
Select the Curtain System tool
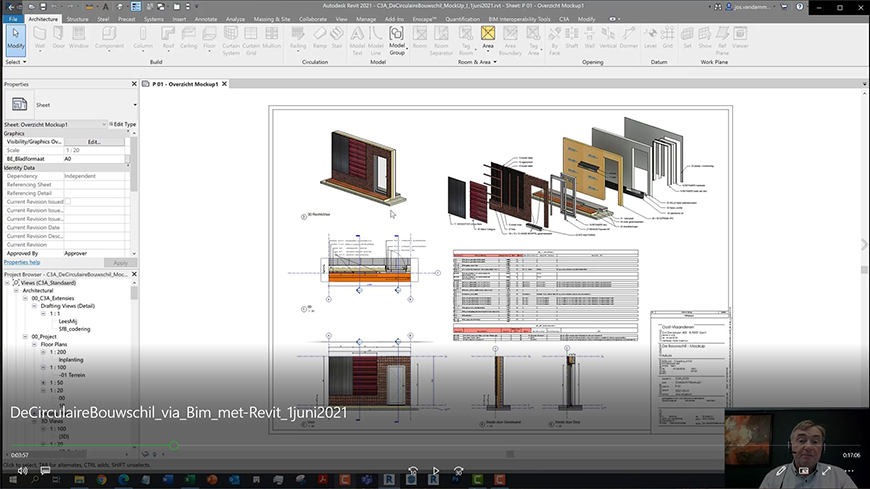tap(231, 41)
